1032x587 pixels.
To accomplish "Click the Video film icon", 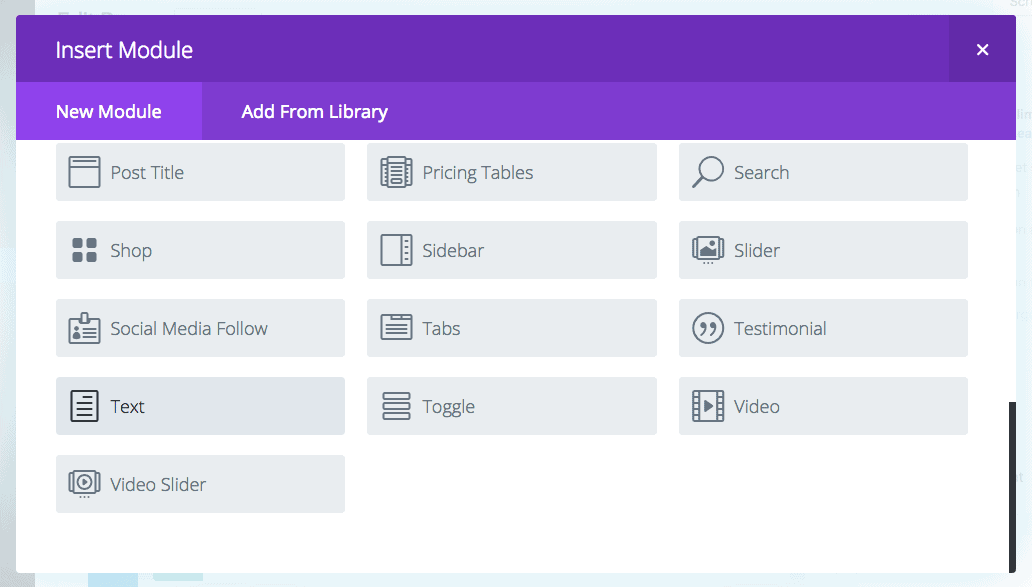I will tap(708, 406).
